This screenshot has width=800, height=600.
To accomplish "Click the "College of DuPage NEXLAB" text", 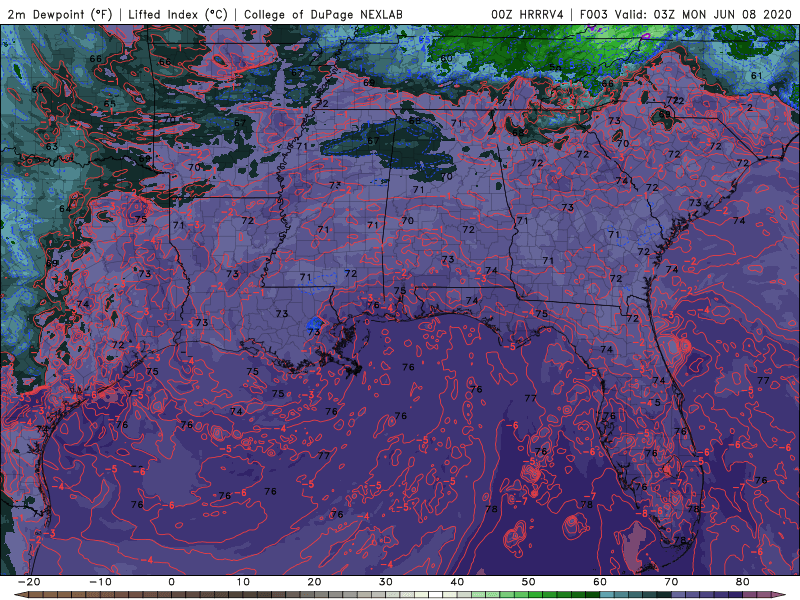I will (323, 14).
